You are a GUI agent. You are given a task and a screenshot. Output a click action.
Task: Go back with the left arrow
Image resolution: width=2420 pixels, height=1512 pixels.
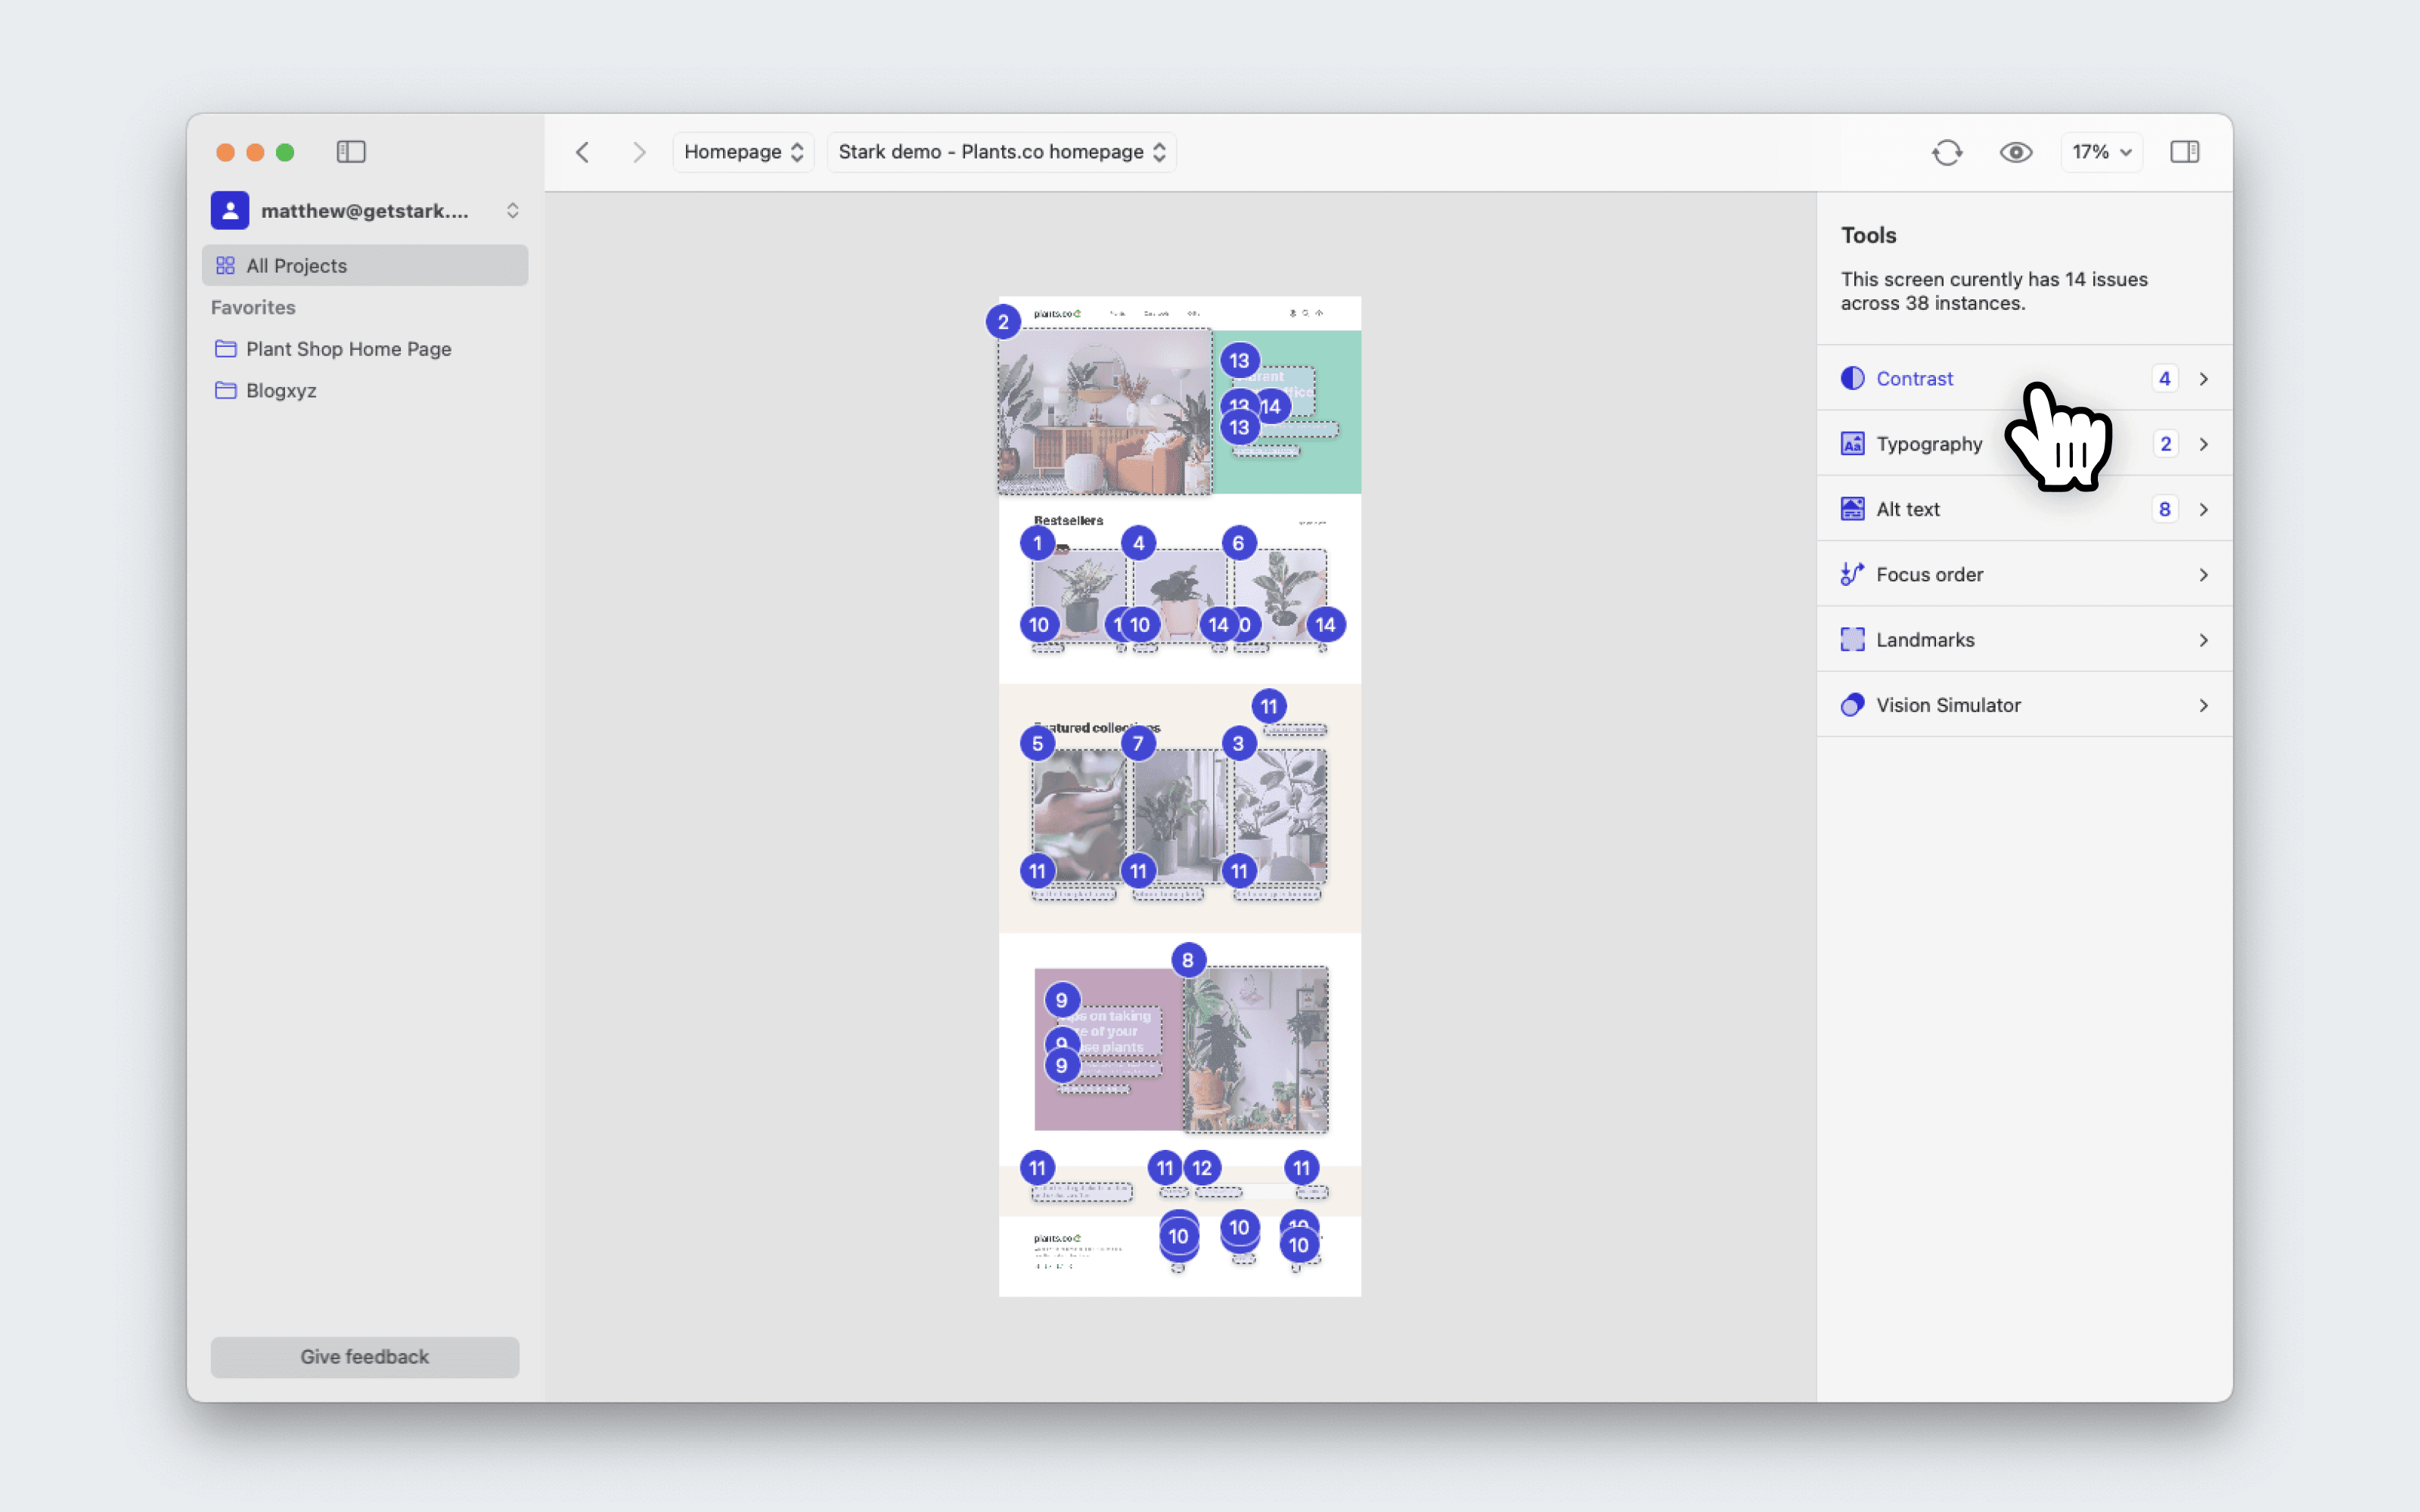tap(583, 152)
